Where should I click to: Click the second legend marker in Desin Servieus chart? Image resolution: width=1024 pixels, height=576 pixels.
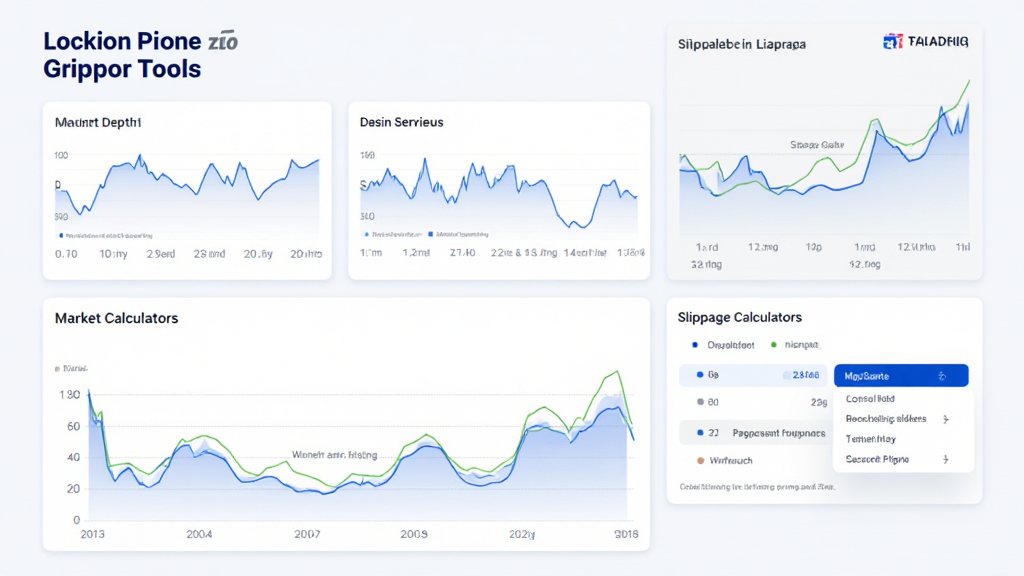(x=430, y=234)
